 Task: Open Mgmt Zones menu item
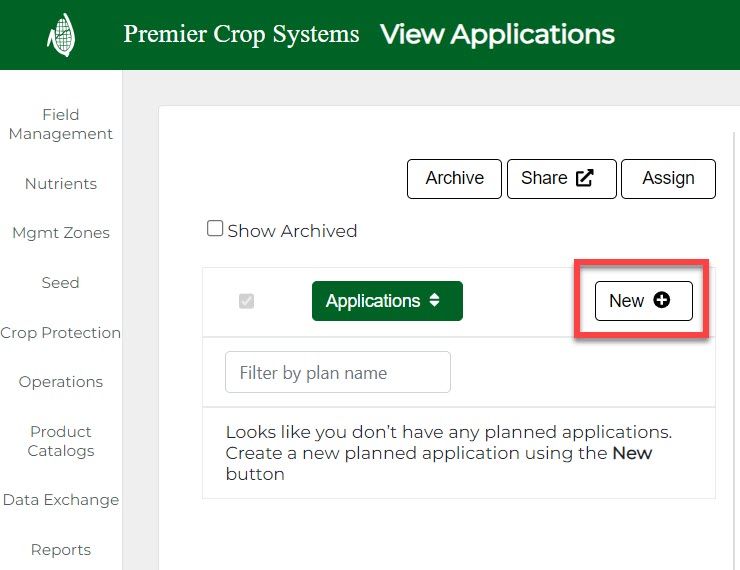[x=60, y=233]
